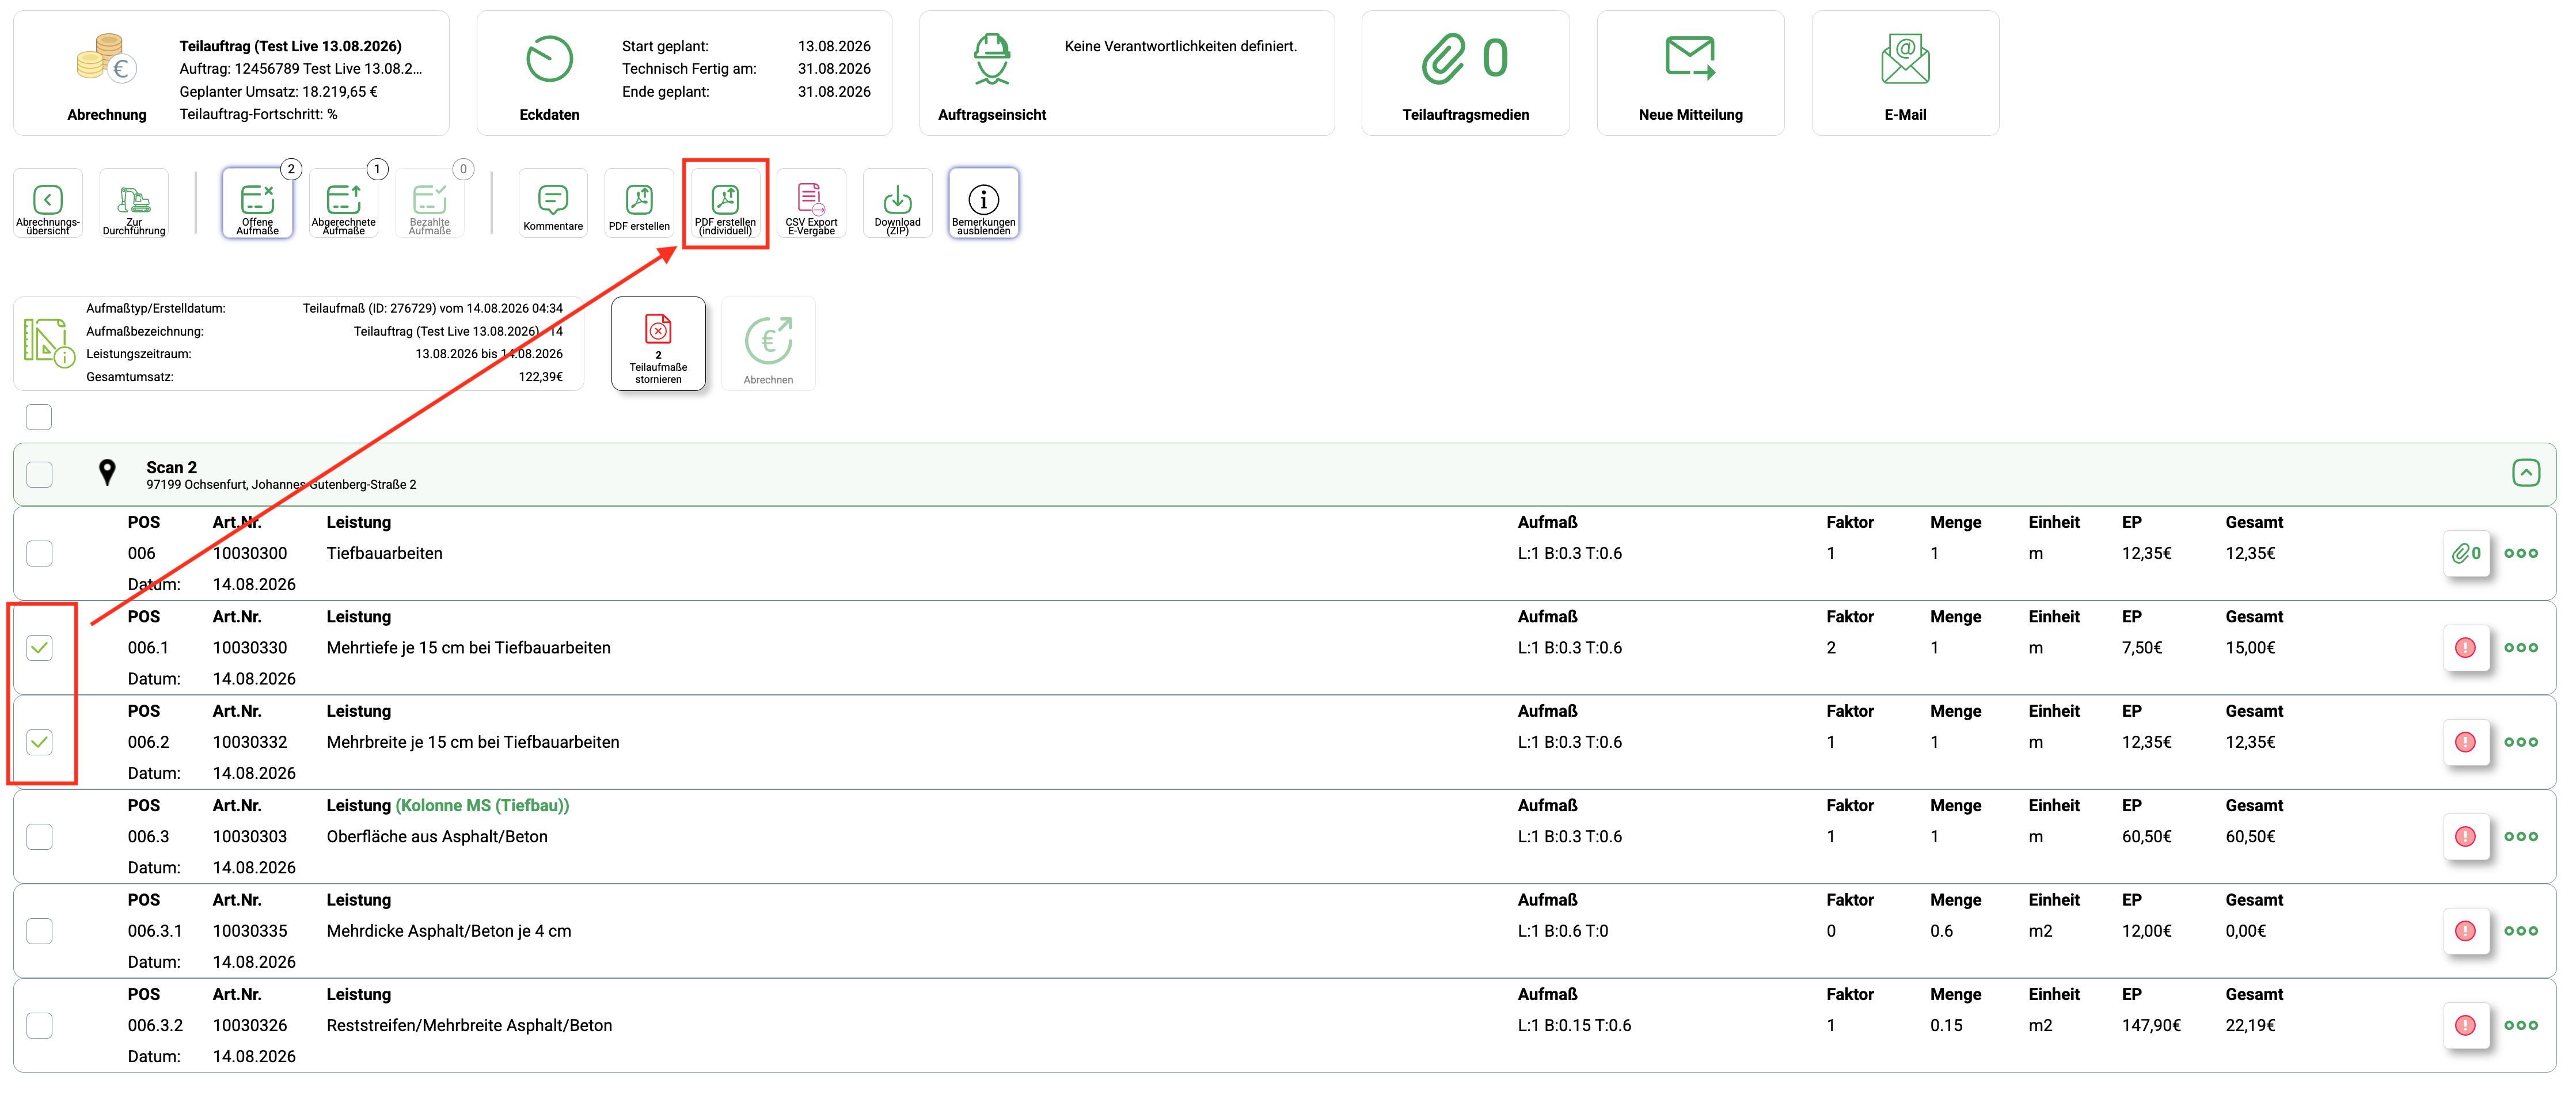
Task: Uncheck position 006.2 Mehrbreite checkbox
Action: click(39, 742)
